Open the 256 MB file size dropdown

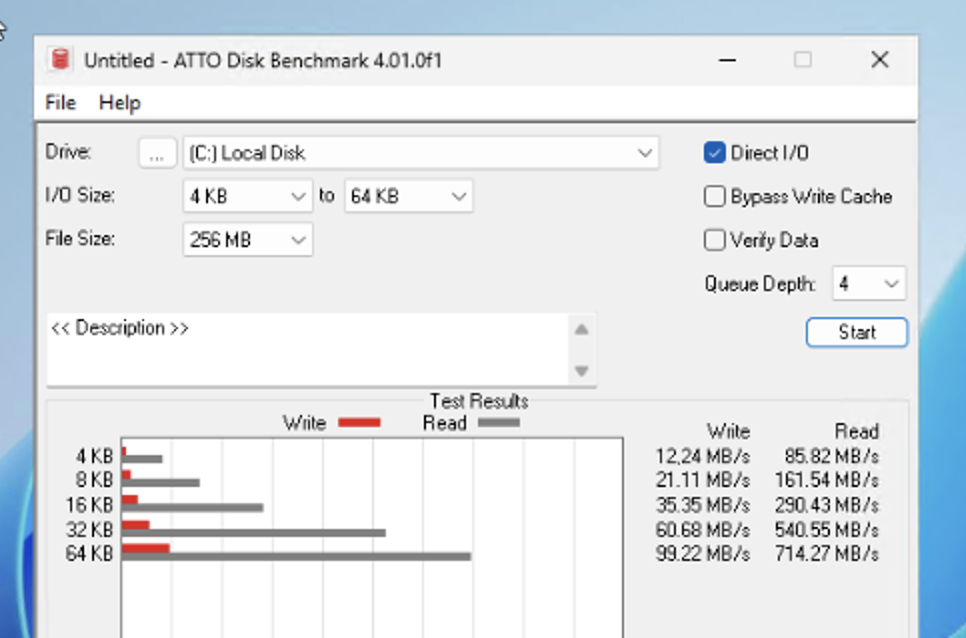(x=248, y=240)
